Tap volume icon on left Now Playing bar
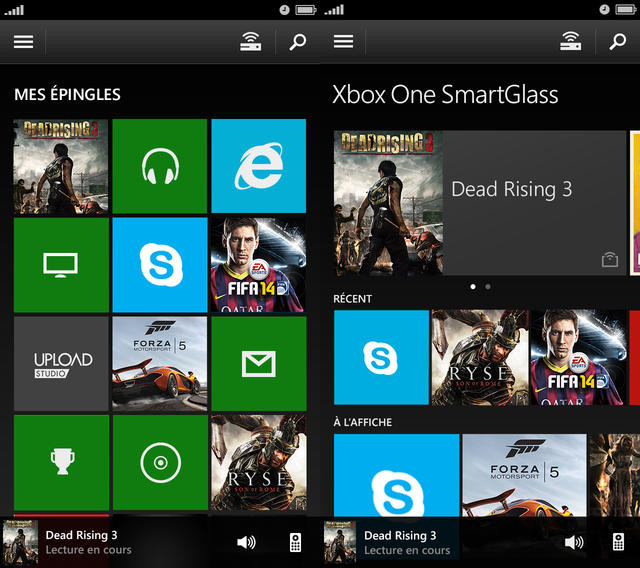The image size is (640, 568). click(247, 542)
